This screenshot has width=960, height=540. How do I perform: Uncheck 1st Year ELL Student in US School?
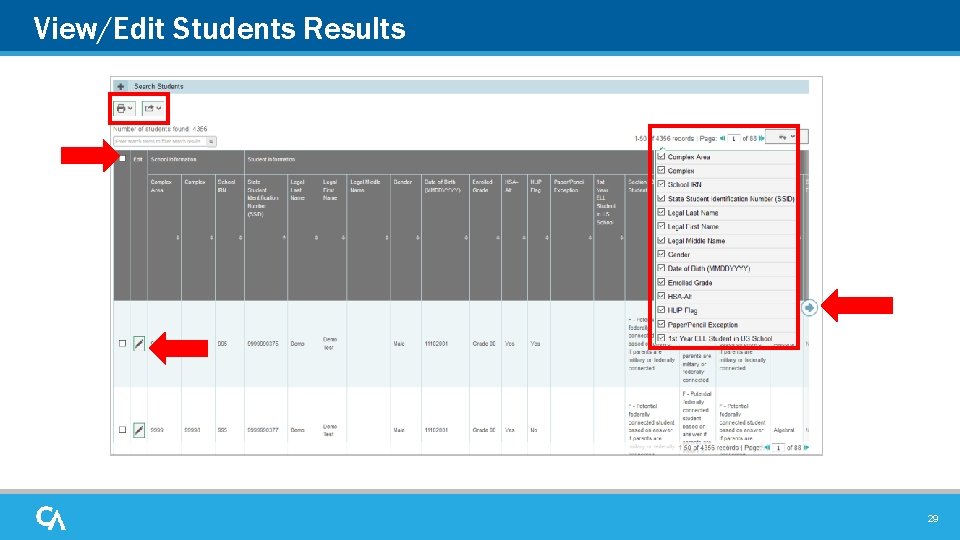[x=661, y=338]
